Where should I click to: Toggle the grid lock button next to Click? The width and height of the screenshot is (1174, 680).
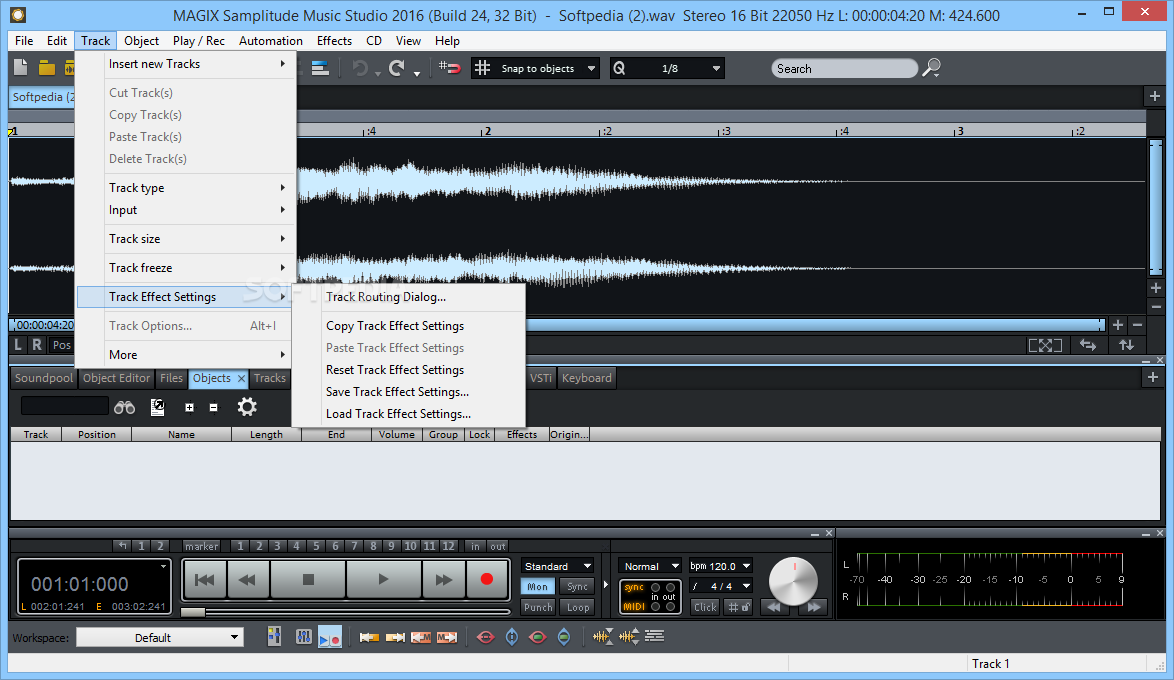(739, 607)
